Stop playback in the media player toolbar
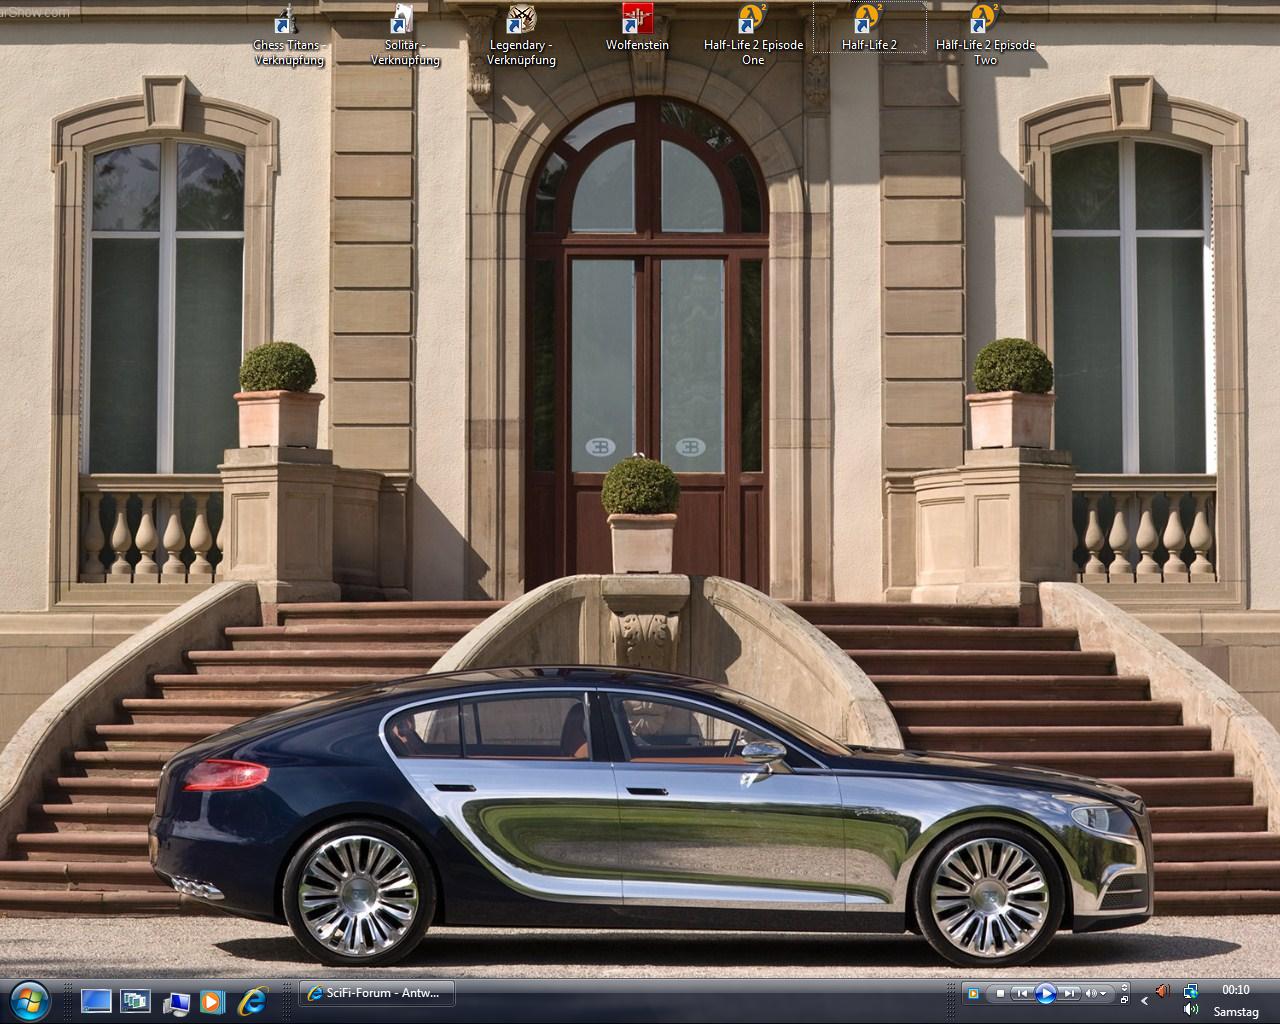 (1000, 993)
